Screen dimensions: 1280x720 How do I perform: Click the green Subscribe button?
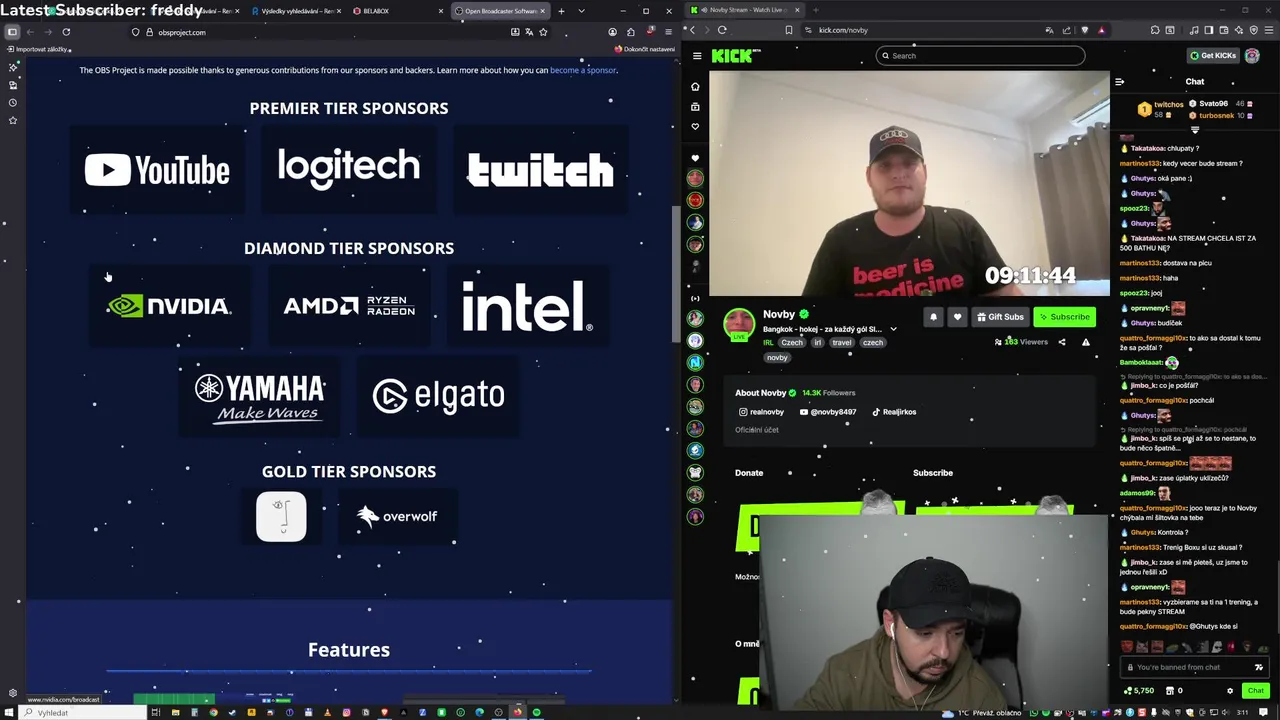[x=1065, y=317]
